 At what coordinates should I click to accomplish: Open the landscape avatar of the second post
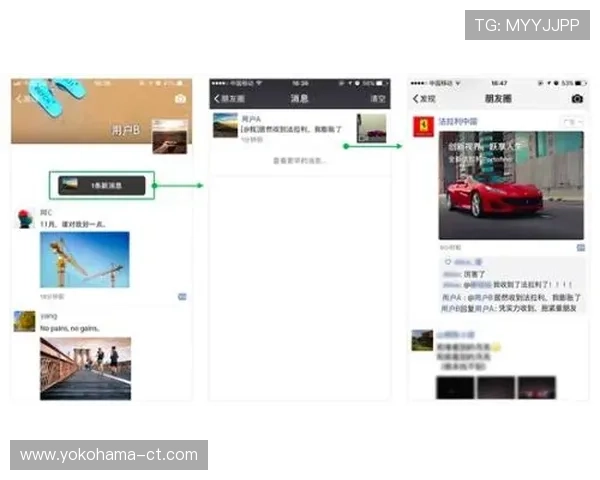(x=422, y=340)
